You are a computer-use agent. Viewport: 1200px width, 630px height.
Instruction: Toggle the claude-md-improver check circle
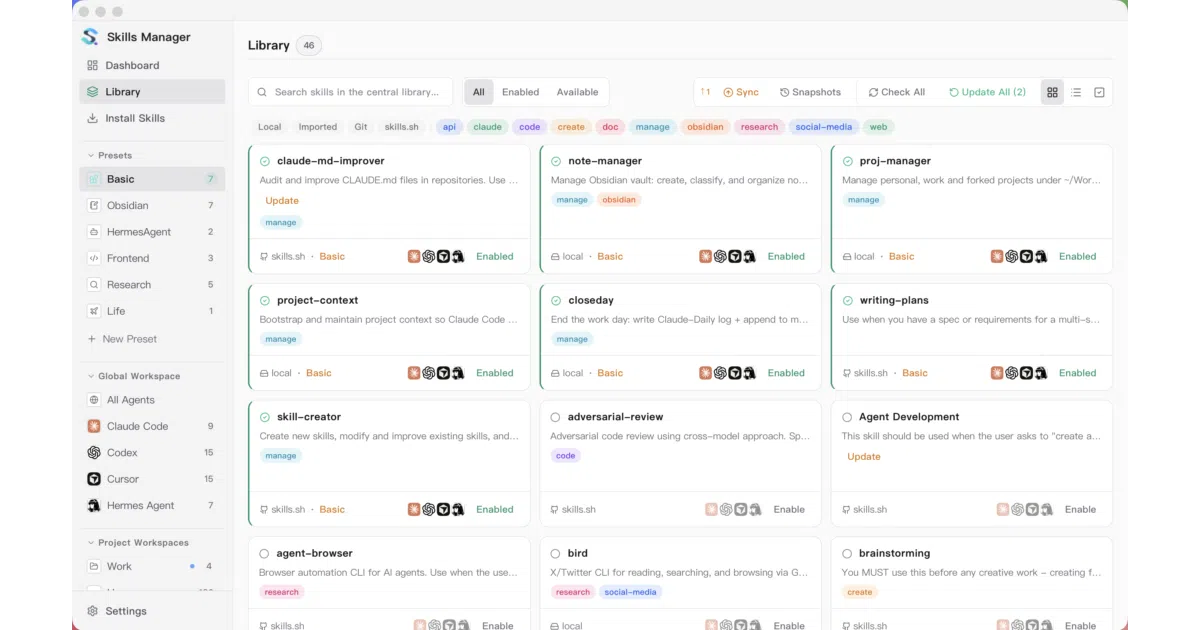coord(265,161)
